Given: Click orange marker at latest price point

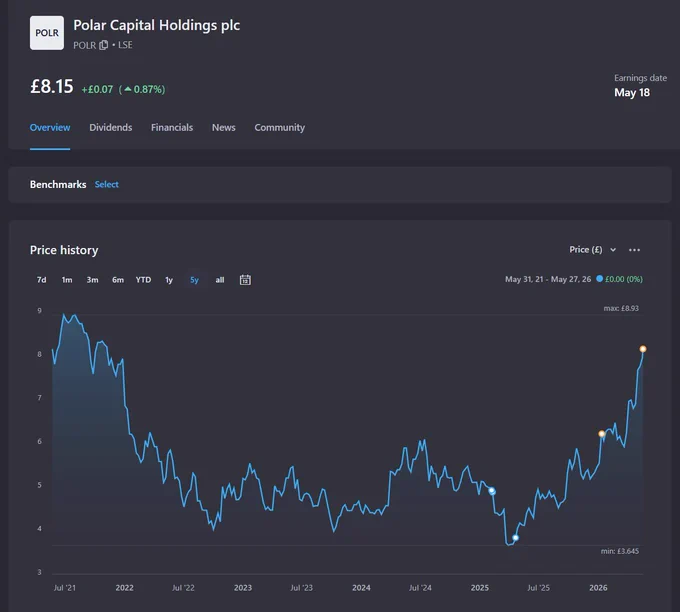Looking at the screenshot, I should 643,349.
